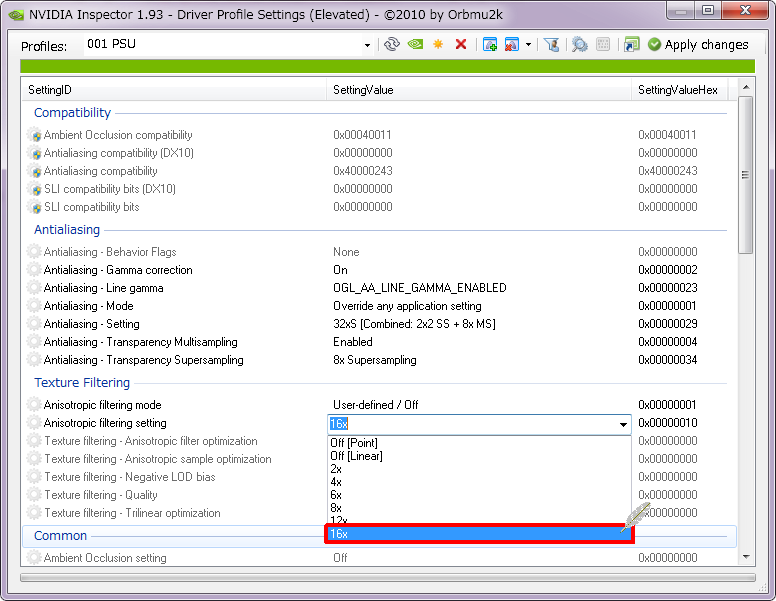Click gear icon beside Anisotropic filtering mode
The image size is (776, 601).
click(34, 405)
